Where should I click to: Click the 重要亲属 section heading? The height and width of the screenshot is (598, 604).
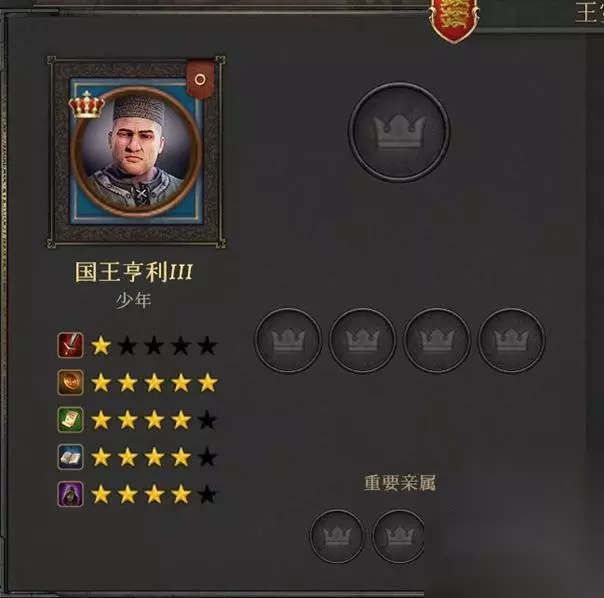(399, 483)
